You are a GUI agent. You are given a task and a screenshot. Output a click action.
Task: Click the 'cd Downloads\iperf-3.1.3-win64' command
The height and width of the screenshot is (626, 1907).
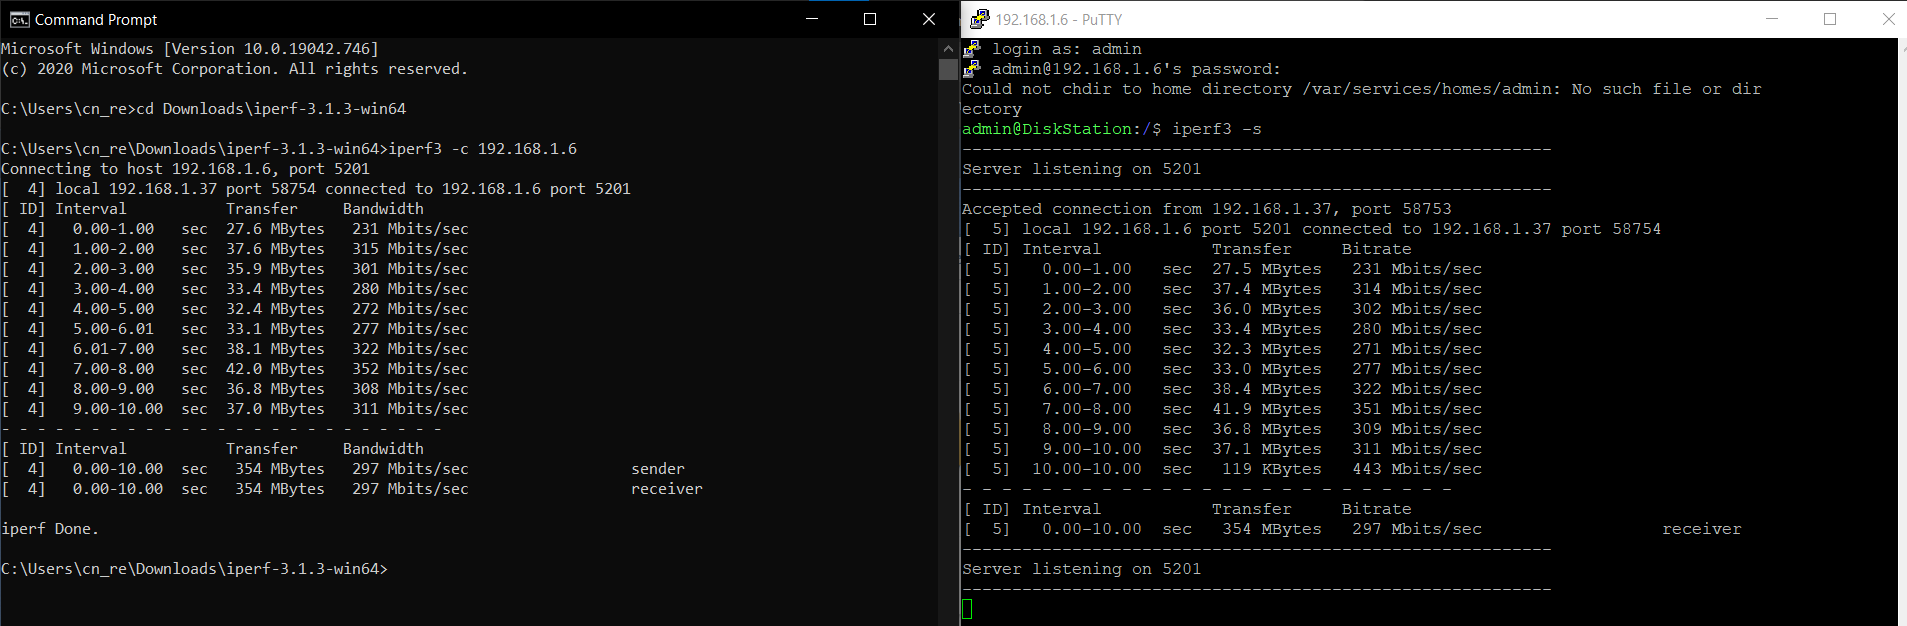click(271, 109)
